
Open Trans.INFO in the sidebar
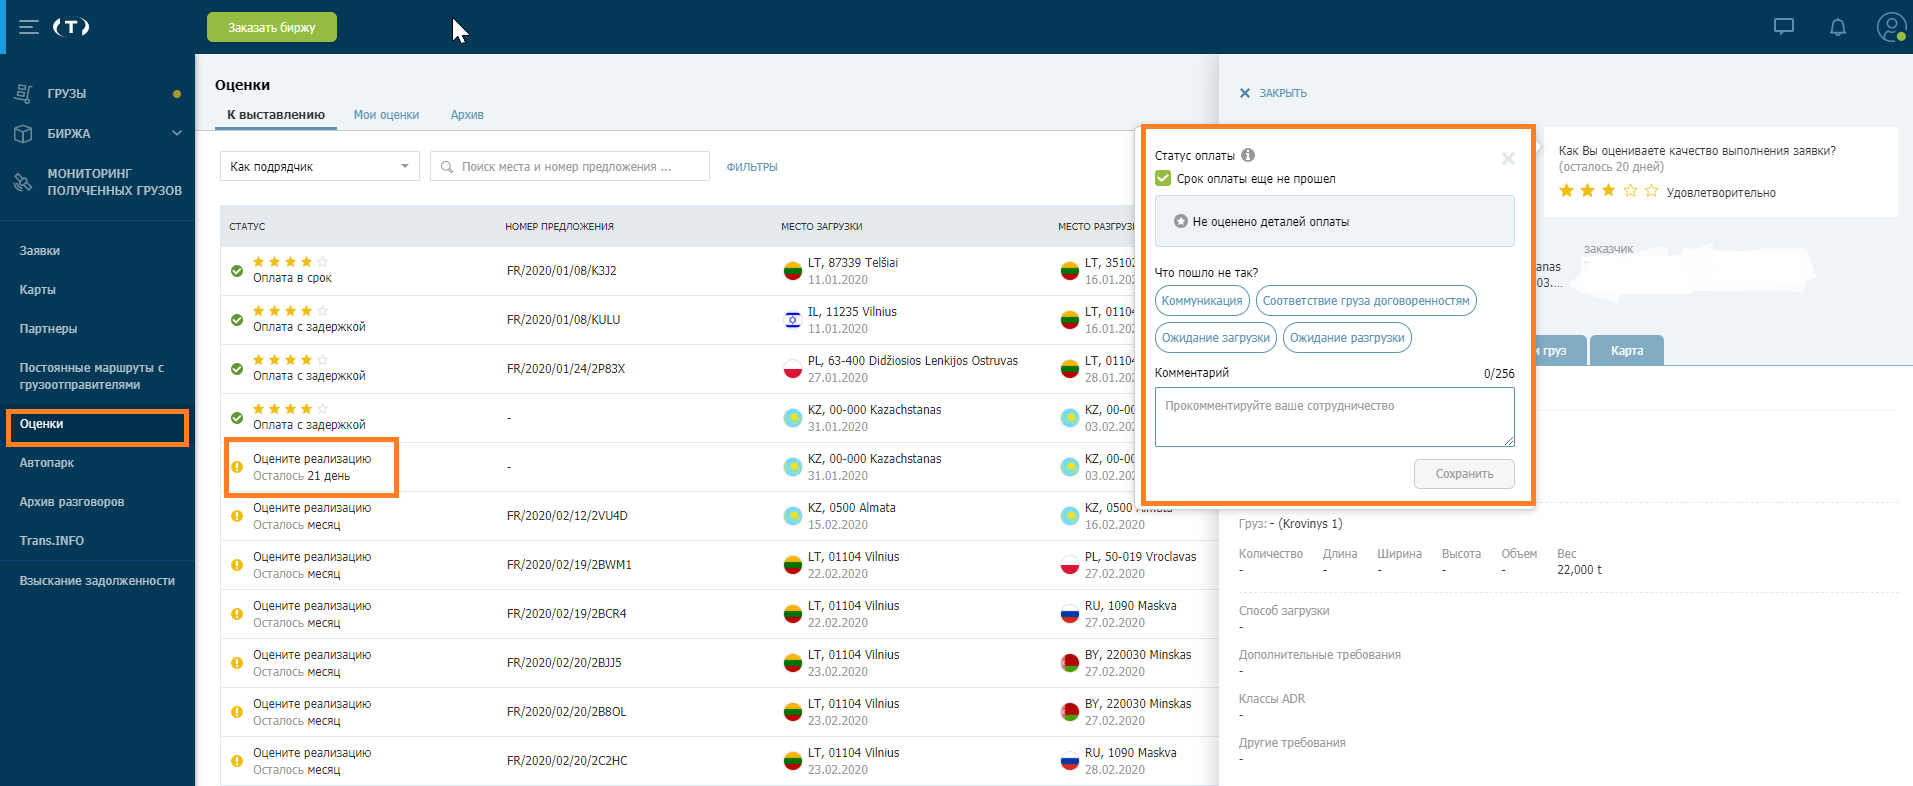coord(52,541)
